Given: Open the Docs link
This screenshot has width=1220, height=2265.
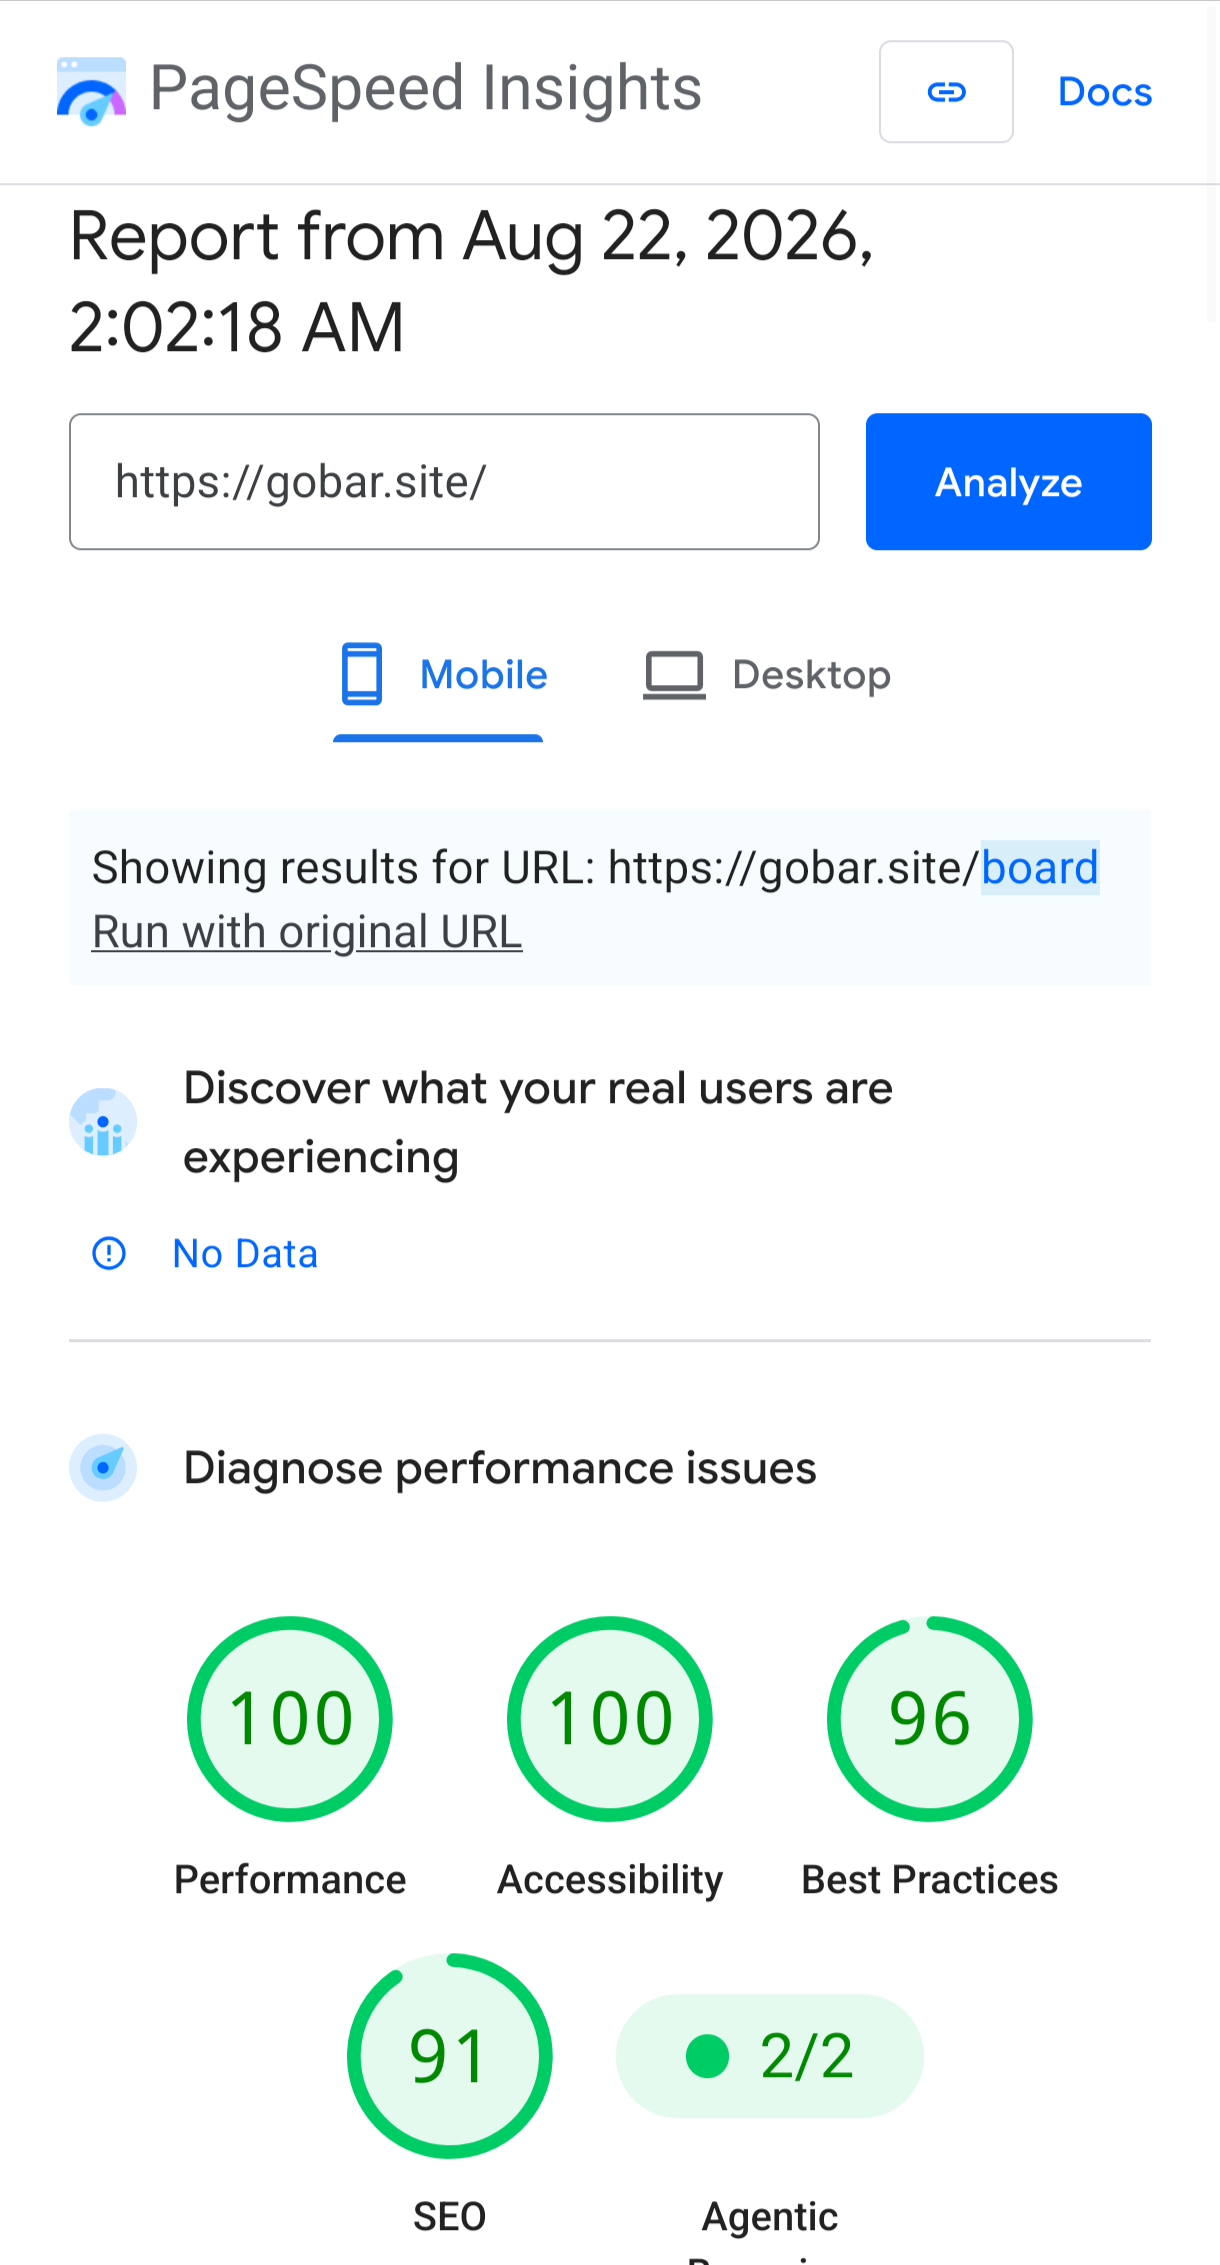Looking at the screenshot, I should point(1105,92).
